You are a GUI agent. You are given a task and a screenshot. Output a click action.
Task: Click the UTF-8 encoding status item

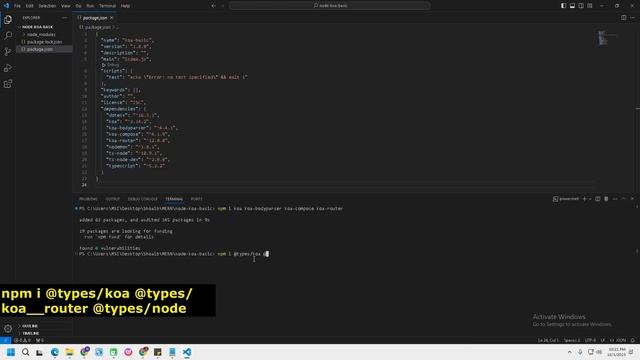click(x=590, y=340)
